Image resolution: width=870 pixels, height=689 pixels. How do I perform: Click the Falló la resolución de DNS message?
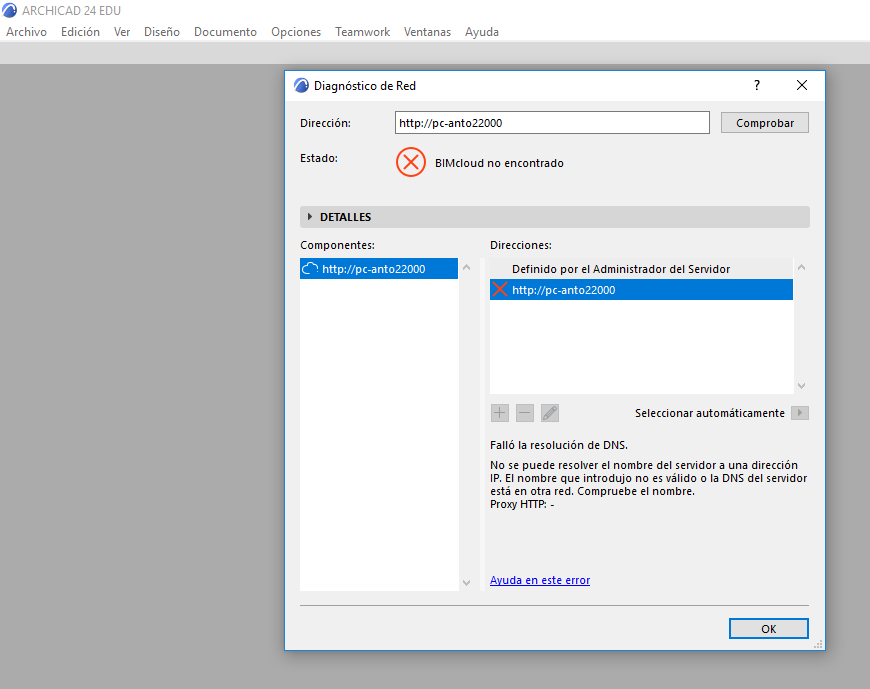(559, 445)
